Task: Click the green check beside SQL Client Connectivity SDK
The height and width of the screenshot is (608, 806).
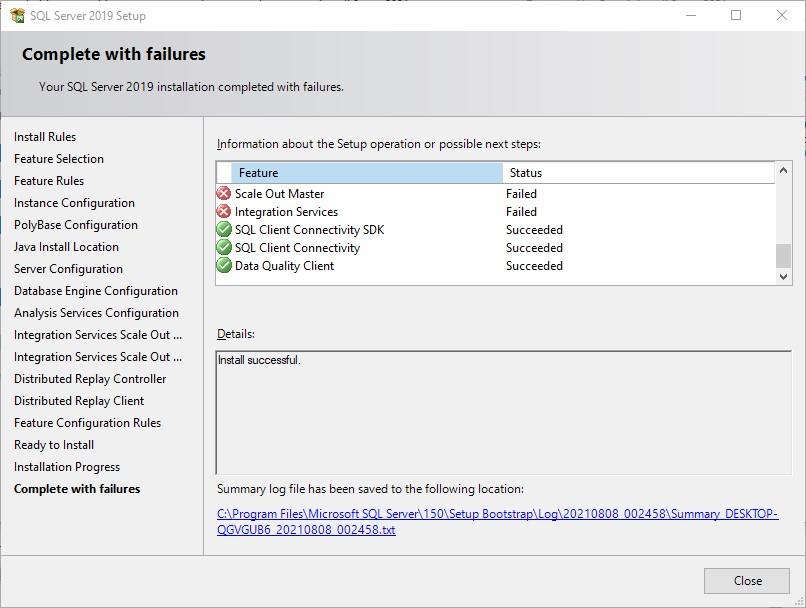Action: pyautogui.click(x=224, y=230)
